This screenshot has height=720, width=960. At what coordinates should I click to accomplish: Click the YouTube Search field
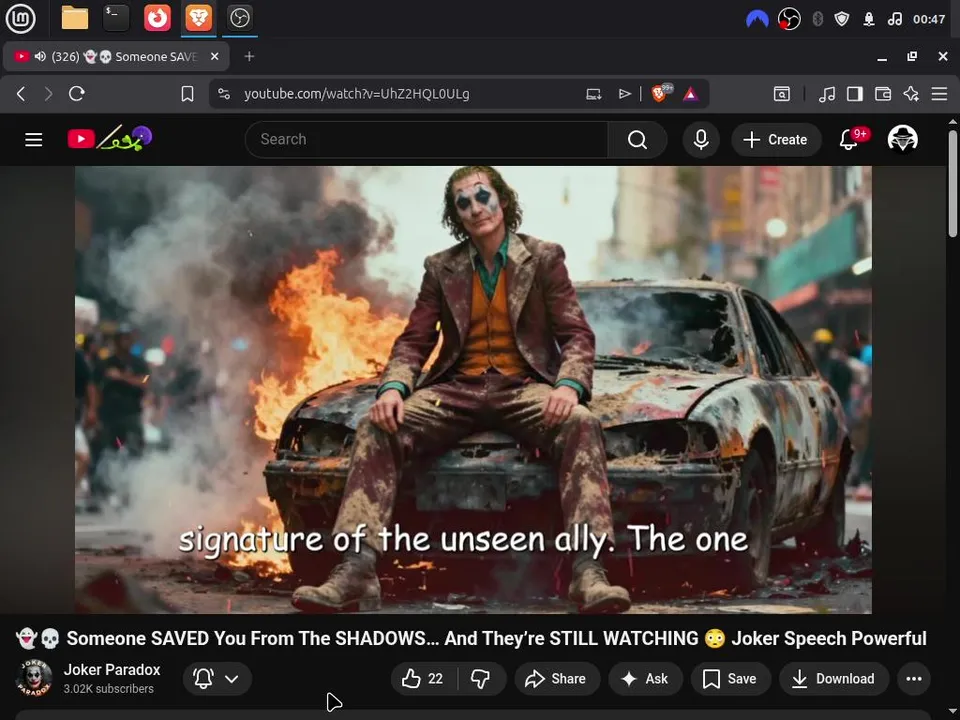pos(427,140)
